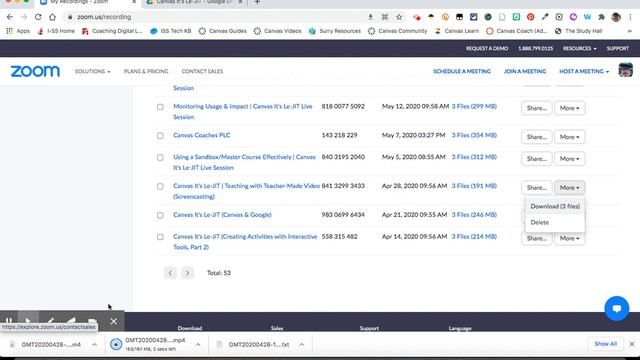This screenshot has width=640, height=360.
Task: Open 3 Files (299 MB) link
Action: [474, 107]
